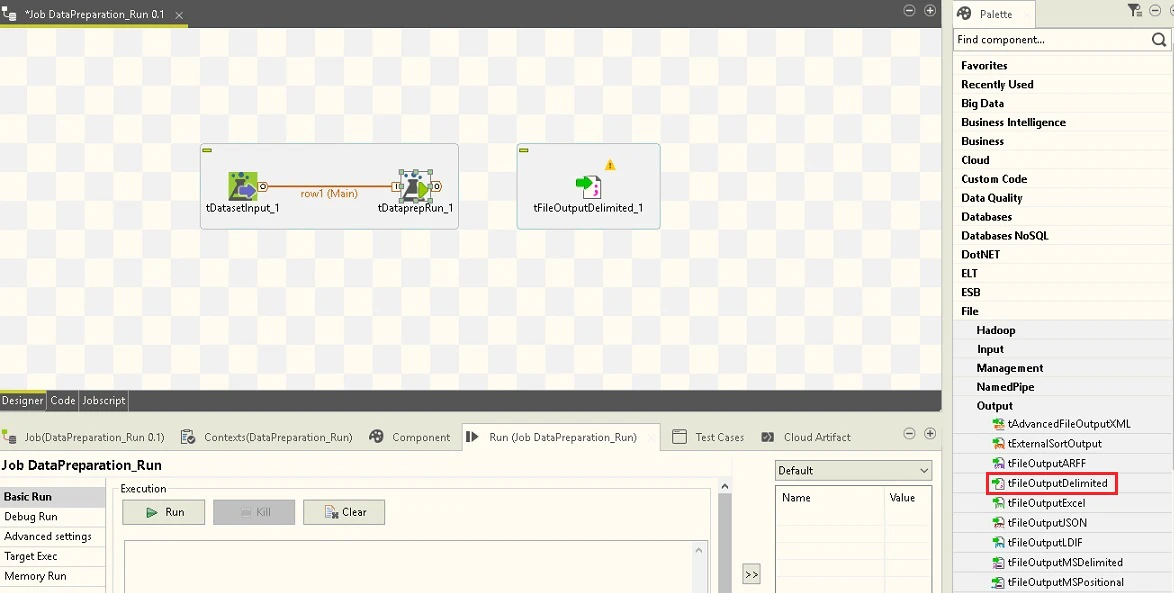
Task: Collapse the Output palette subfolder
Action: click(994, 406)
